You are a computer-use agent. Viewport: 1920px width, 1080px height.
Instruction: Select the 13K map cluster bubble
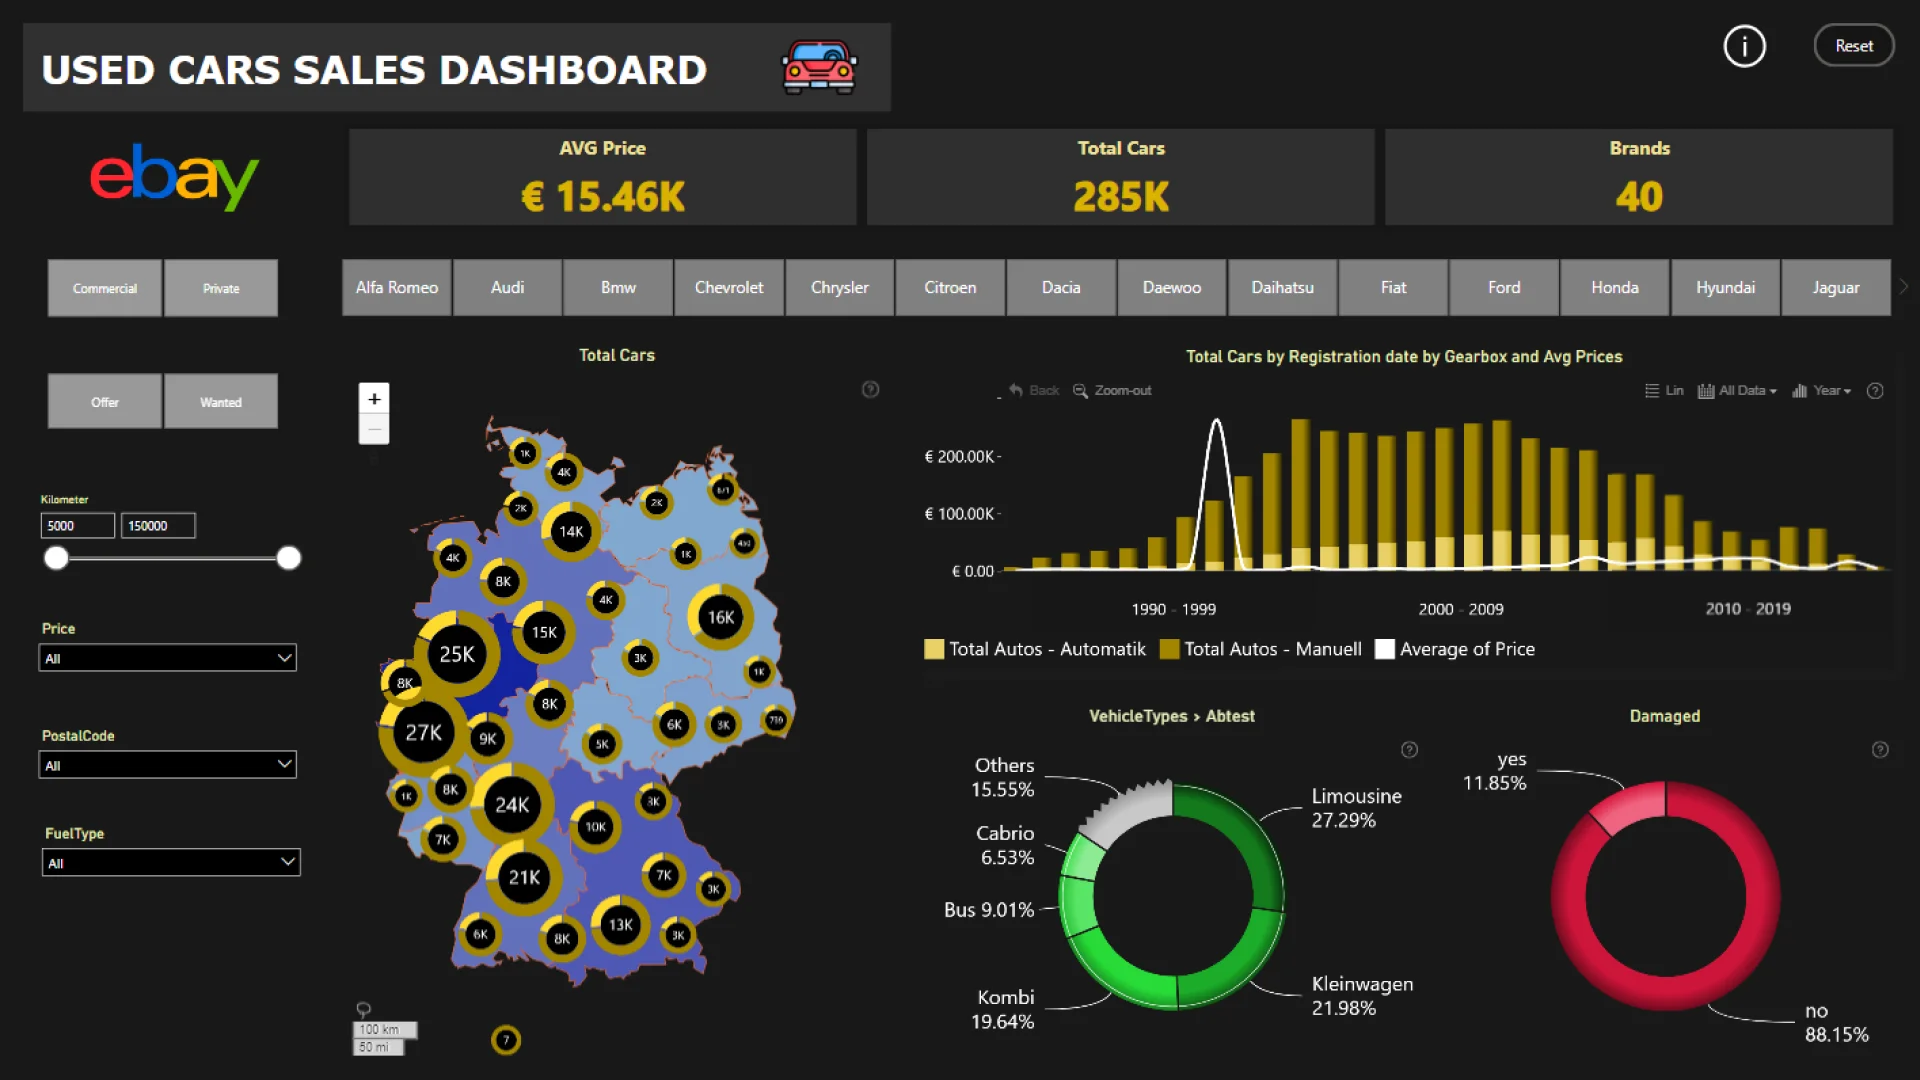tap(620, 925)
